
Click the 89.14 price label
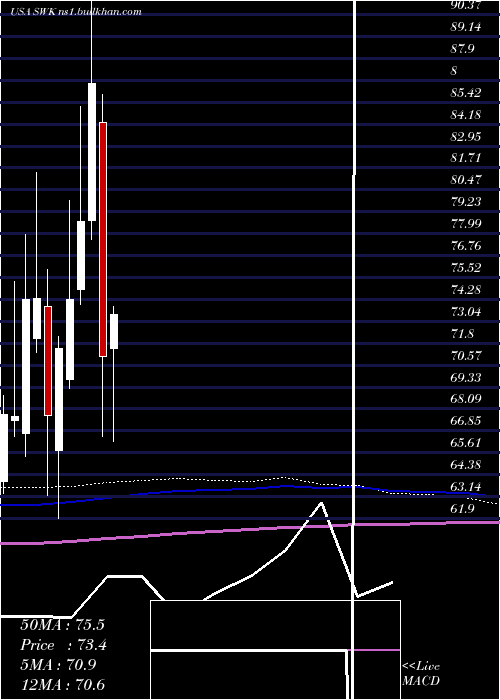click(466, 27)
